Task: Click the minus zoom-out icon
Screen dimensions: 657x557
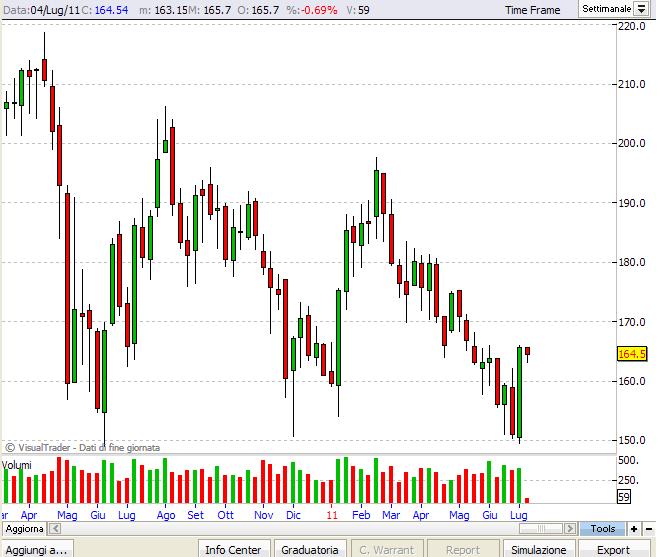Action: coord(648,528)
